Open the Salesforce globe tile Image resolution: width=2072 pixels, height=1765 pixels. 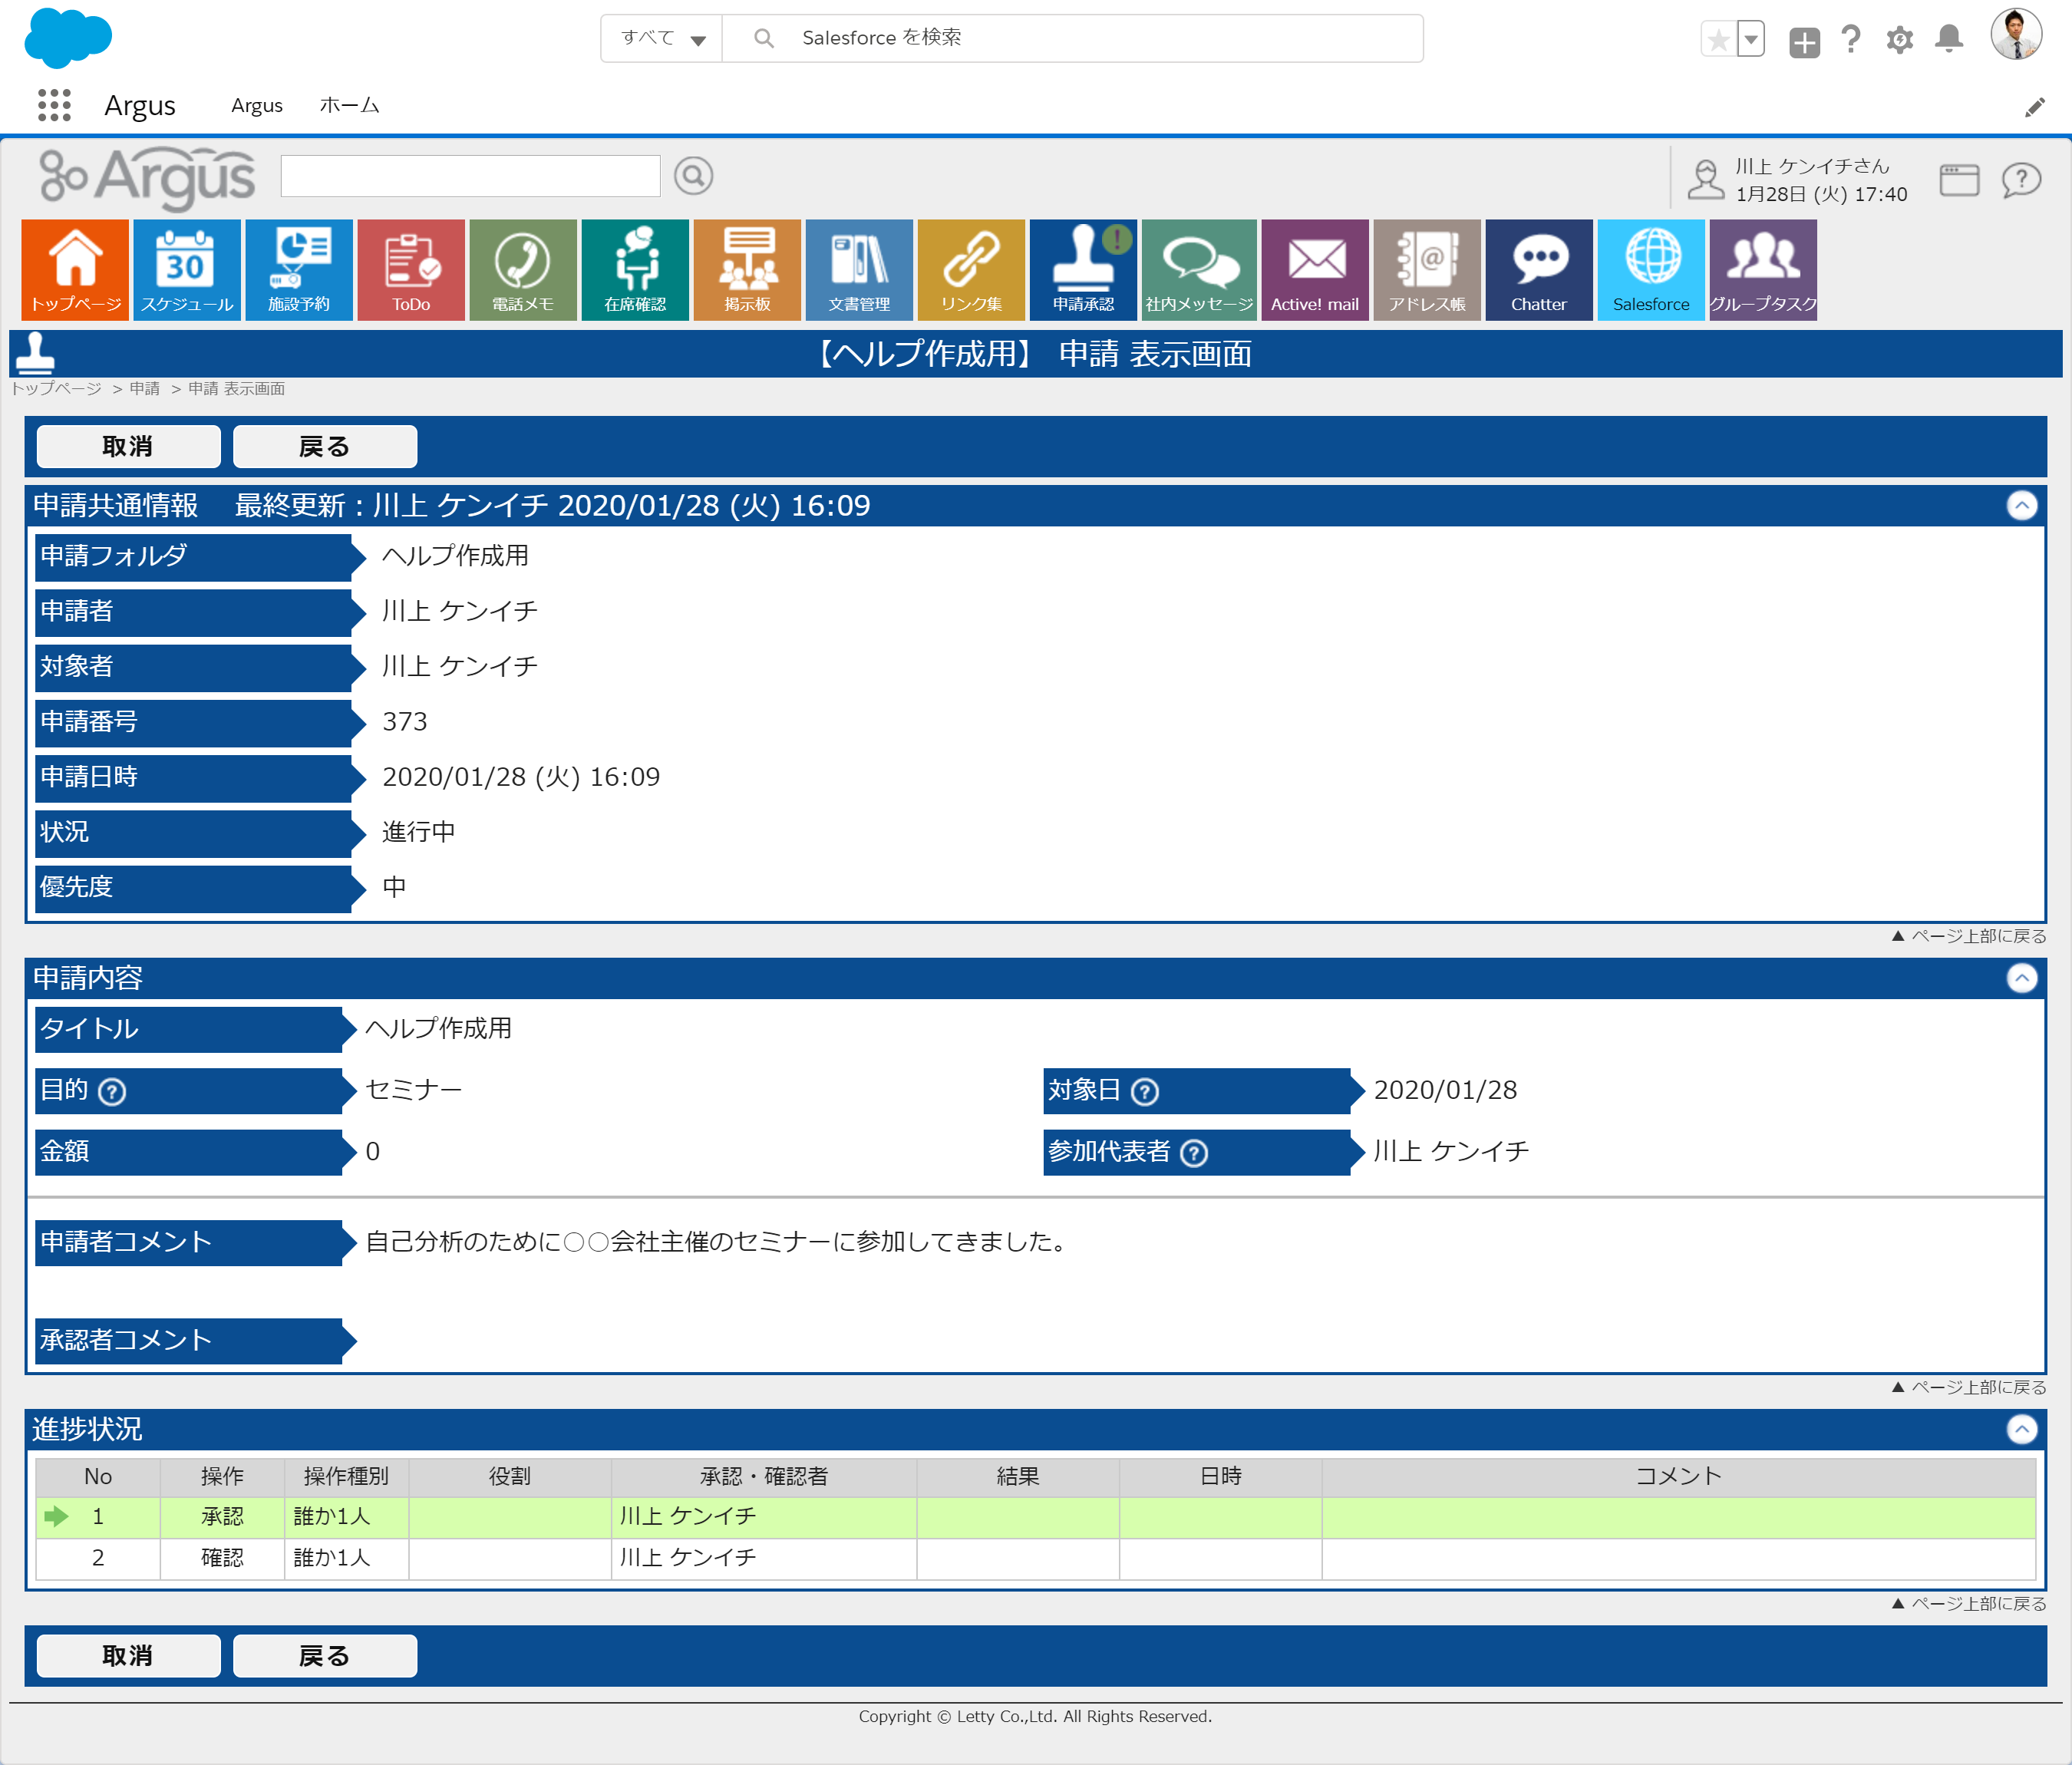[x=1651, y=269]
